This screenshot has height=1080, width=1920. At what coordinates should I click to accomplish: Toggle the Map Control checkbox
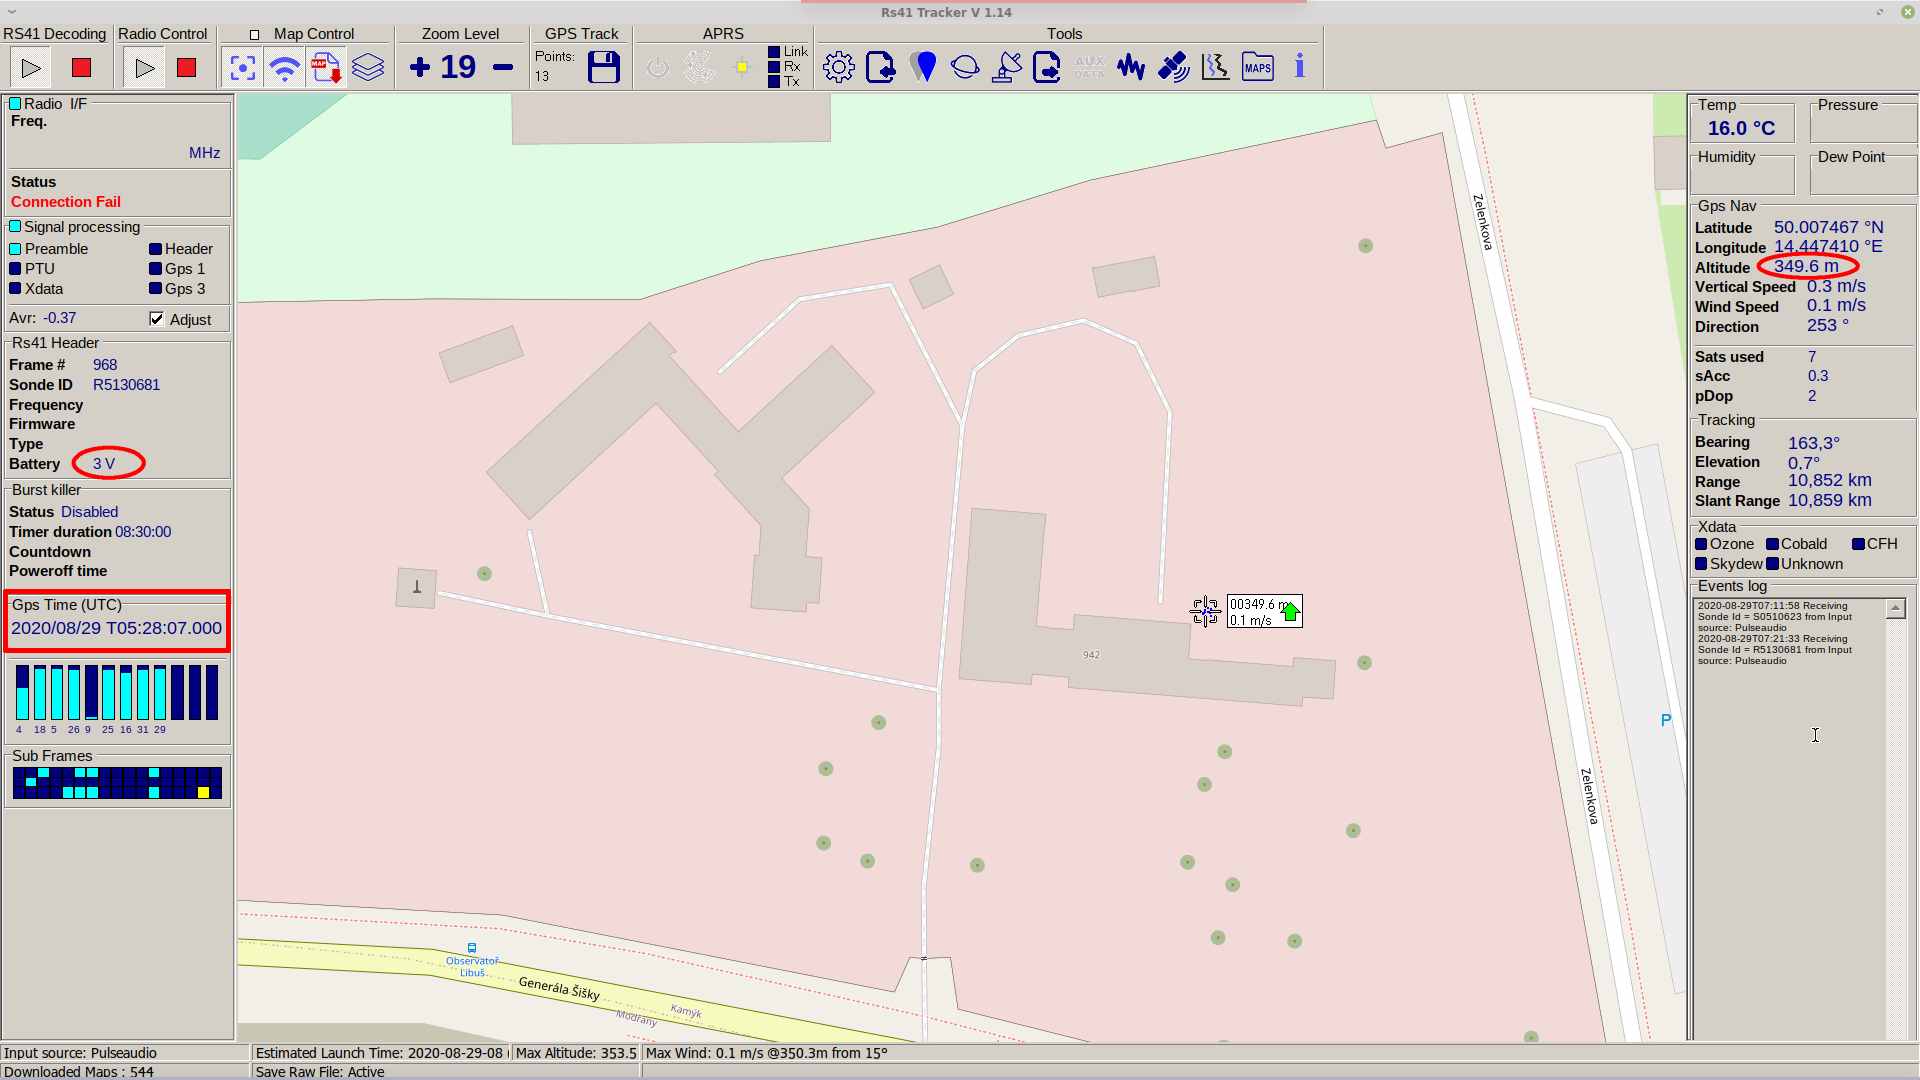coord(254,35)
